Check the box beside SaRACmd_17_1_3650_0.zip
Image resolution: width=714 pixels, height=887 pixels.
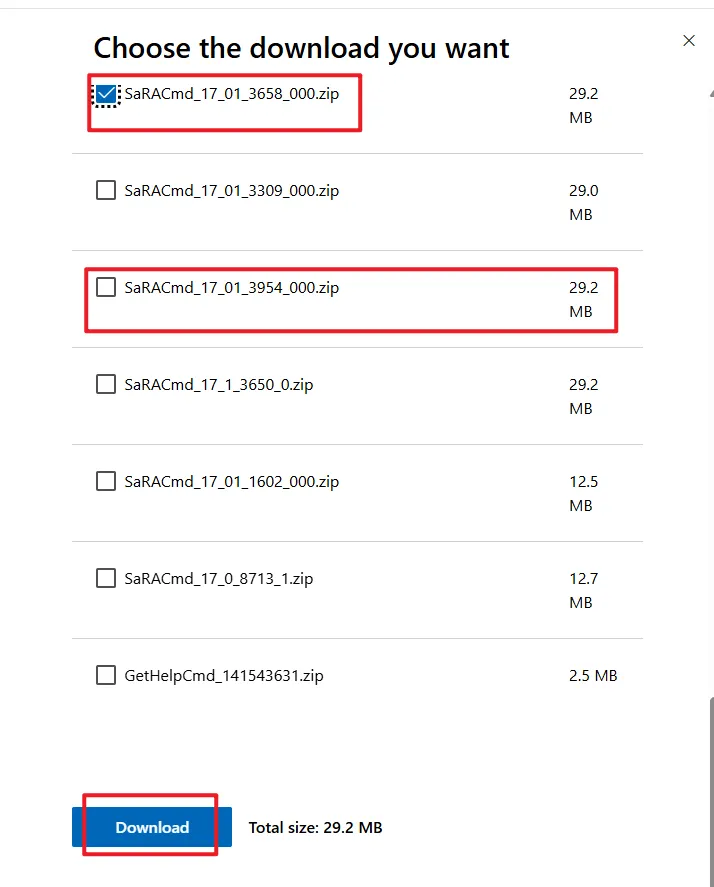click(x=106, y=384)
